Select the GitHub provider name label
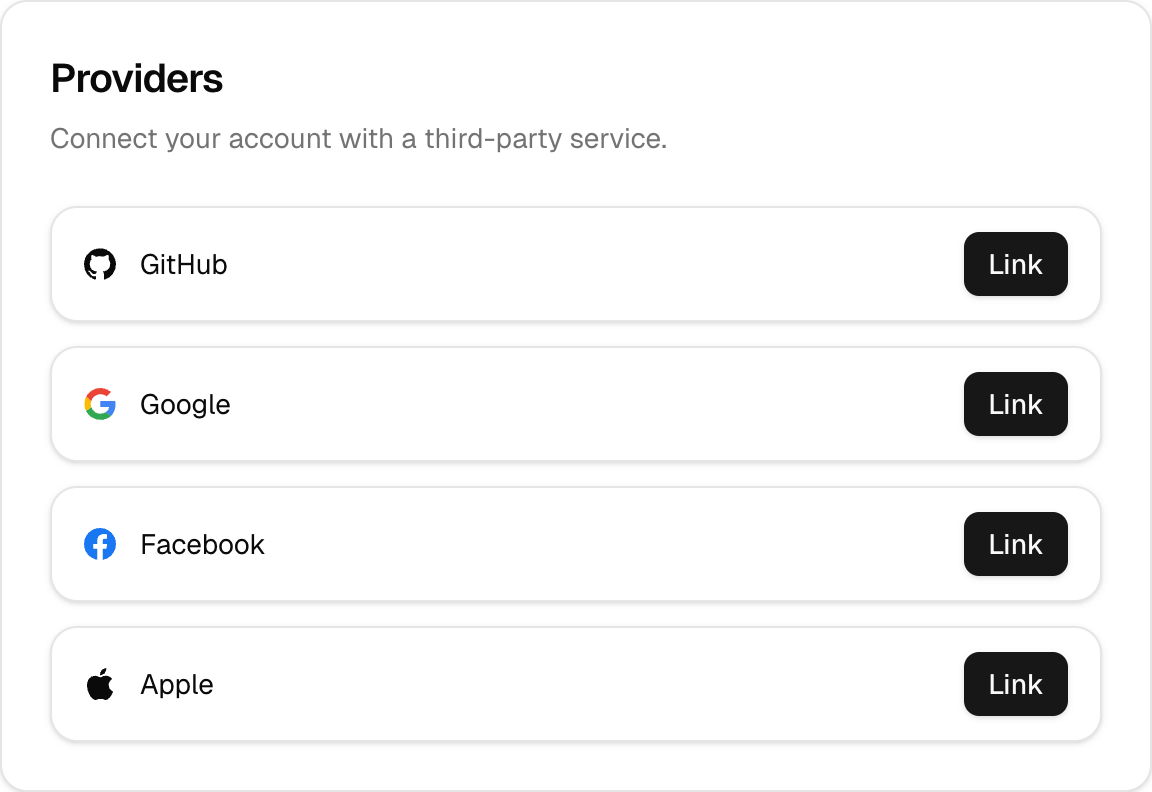The width and height of the screenshot is (1152, 792). [183, 264]
